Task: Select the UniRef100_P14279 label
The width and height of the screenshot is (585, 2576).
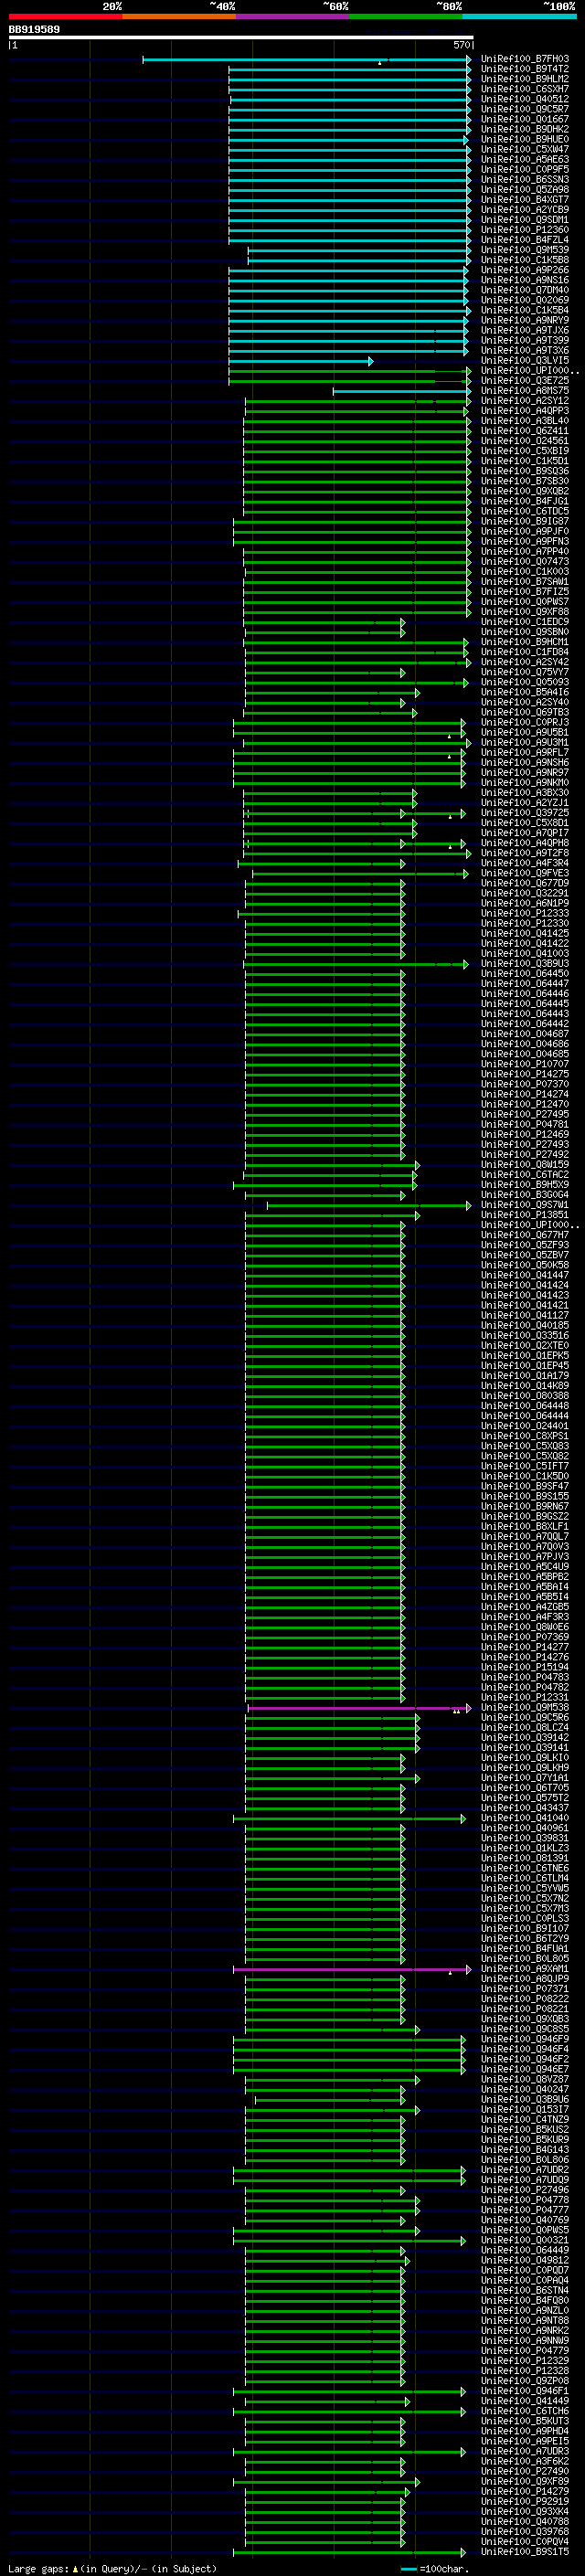Action: pos(525,2492)
